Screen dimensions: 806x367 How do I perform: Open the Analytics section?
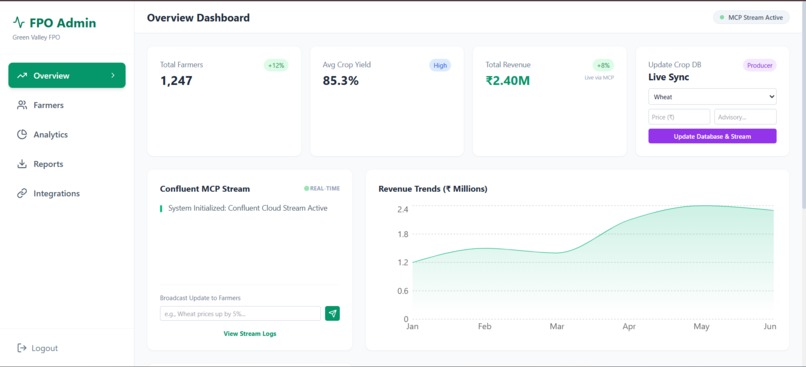point(67,135)
